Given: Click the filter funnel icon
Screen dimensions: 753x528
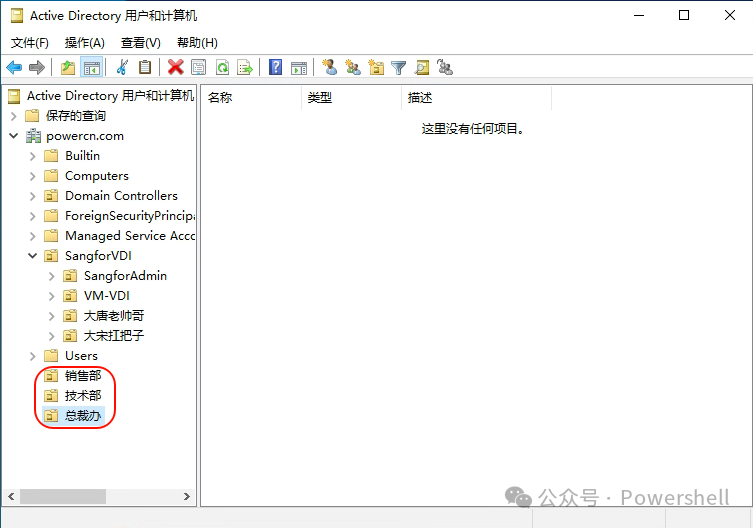Looking at the screenshot, I should click(399, 67).
